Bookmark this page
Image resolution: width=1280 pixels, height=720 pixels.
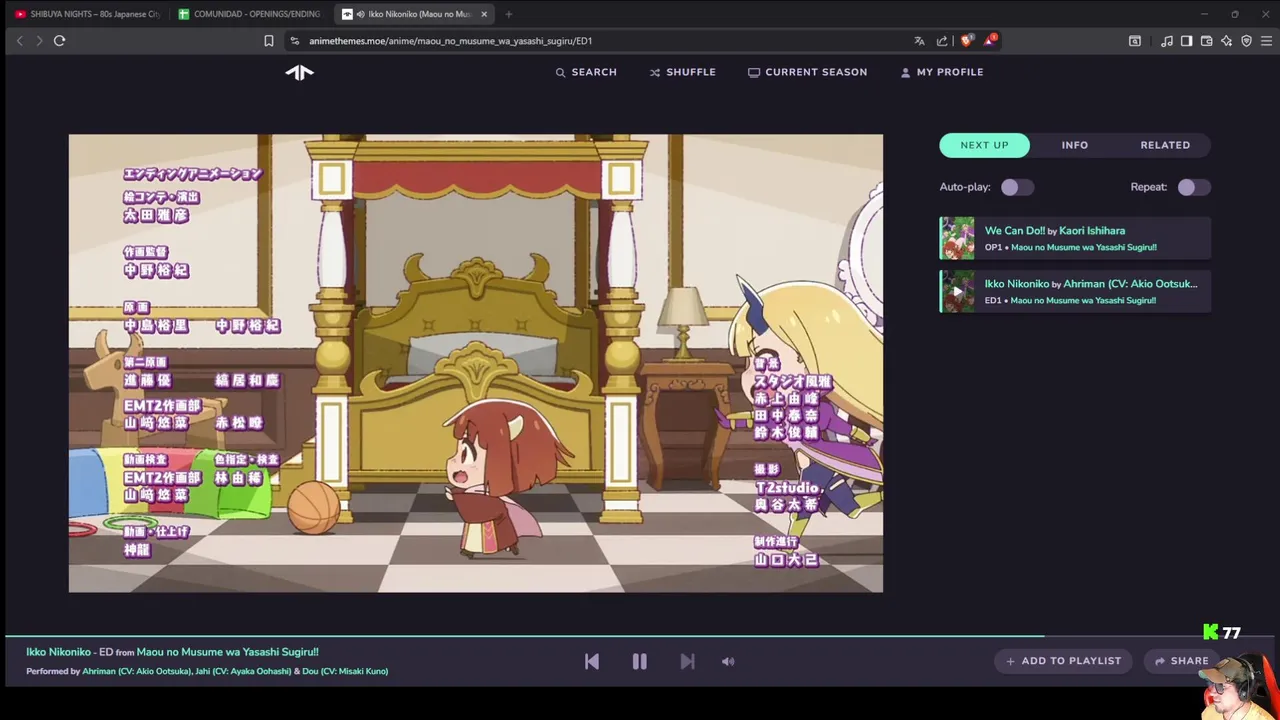pos(268,41)
